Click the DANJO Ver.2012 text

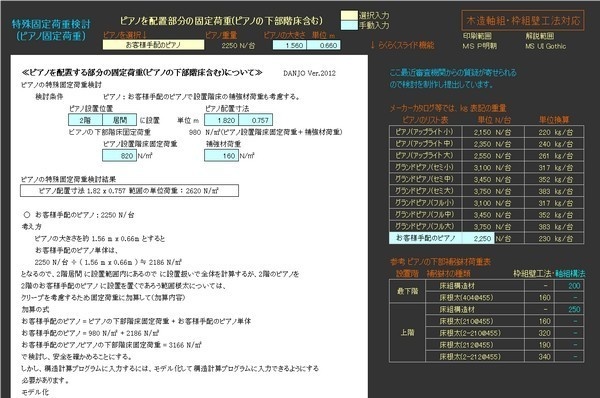310,73
